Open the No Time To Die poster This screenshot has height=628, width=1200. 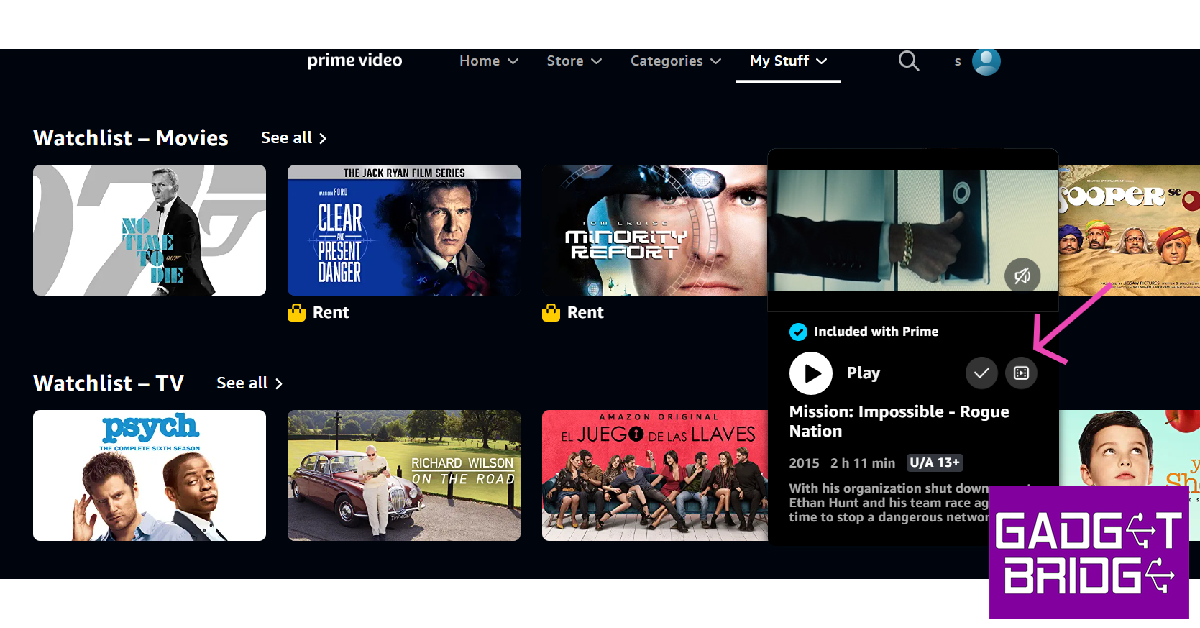point(150,230)
